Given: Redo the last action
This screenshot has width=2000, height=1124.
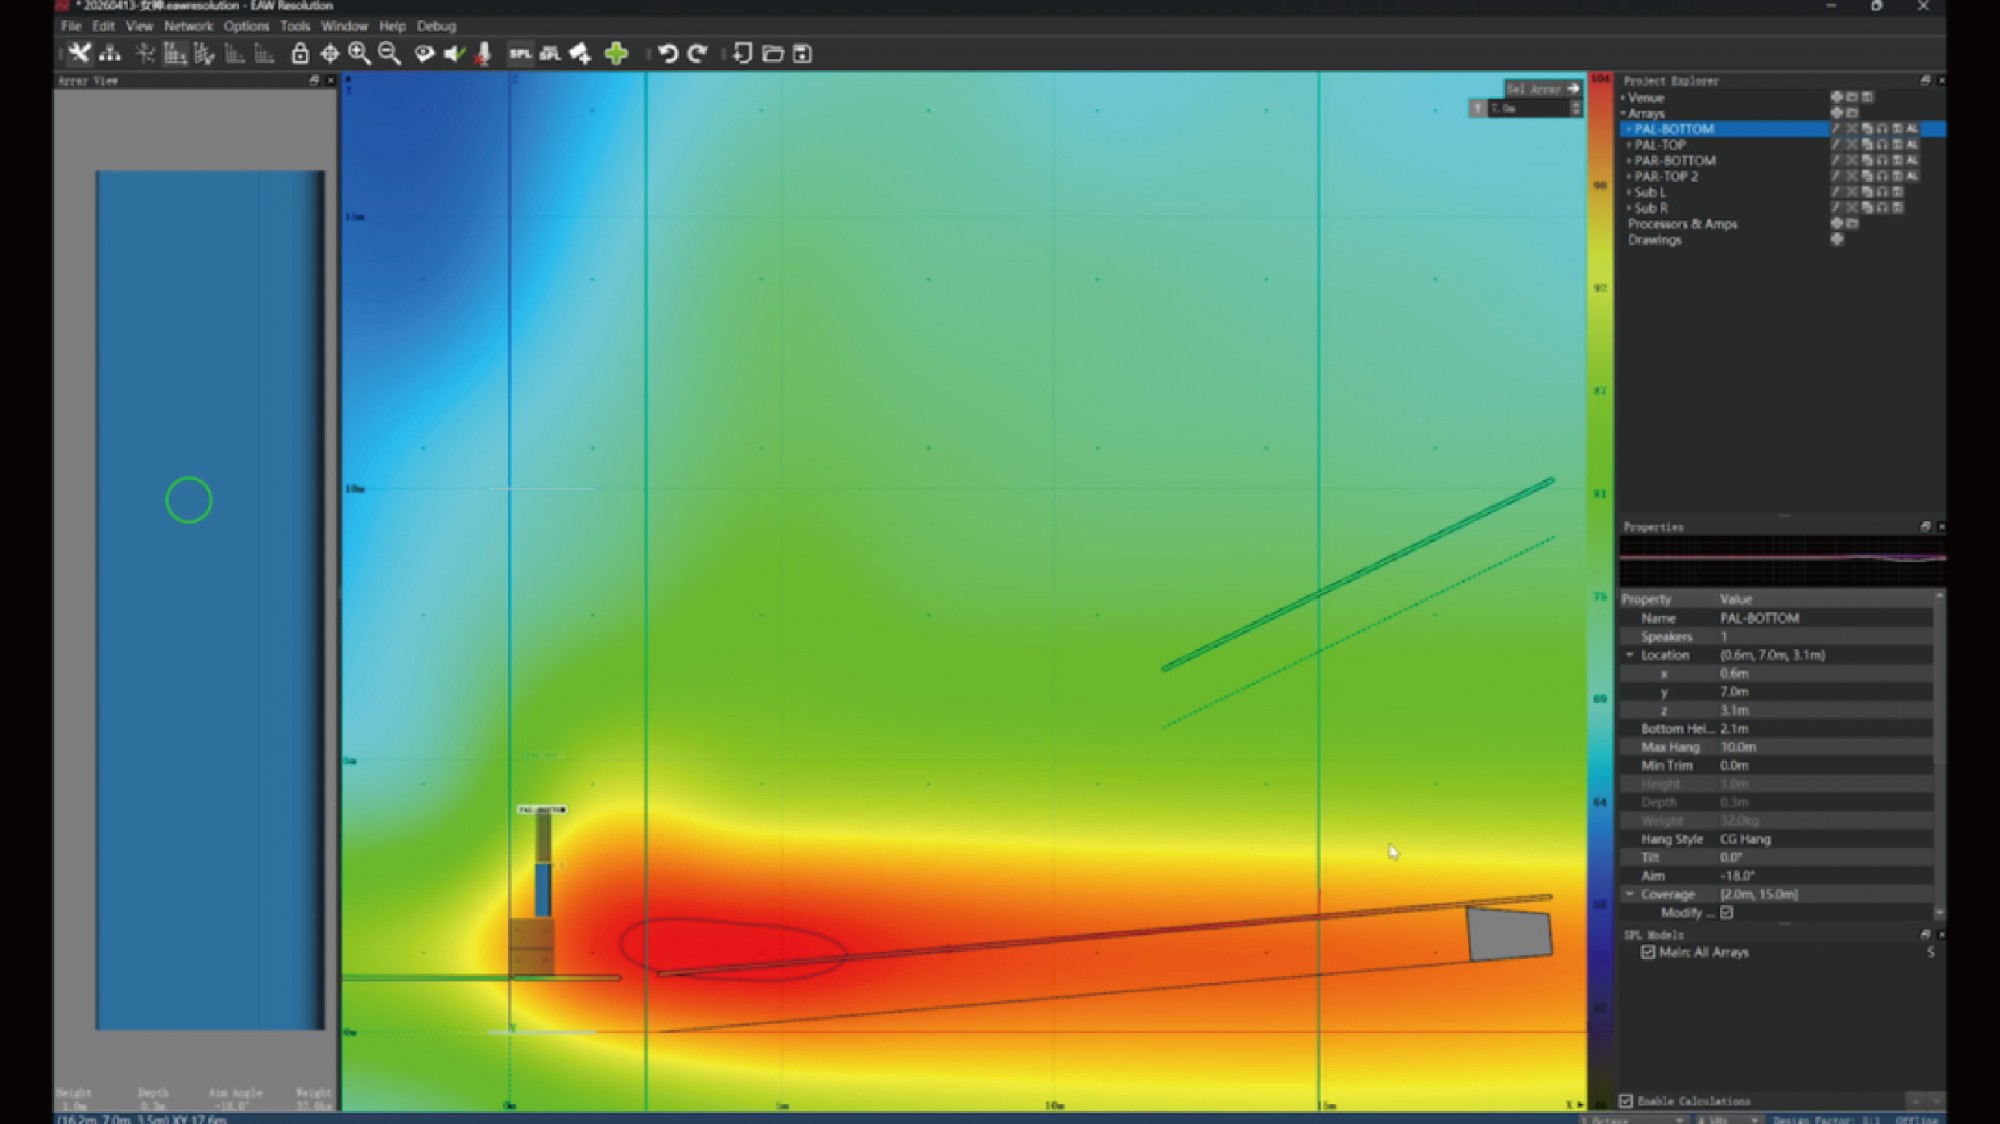Looking at the screenshot, I should tap(698, 54).
